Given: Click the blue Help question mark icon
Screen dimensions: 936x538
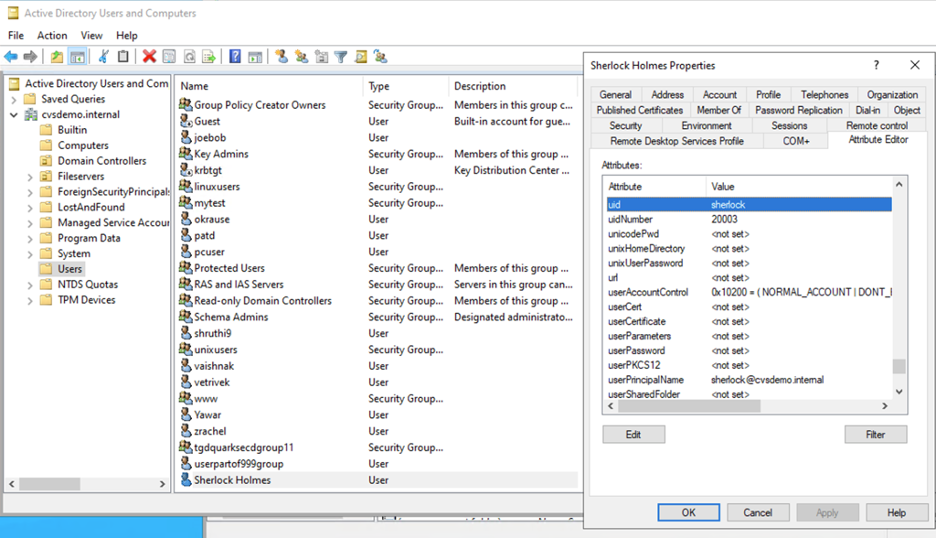Looking at the screenshot, I should 235,57.
